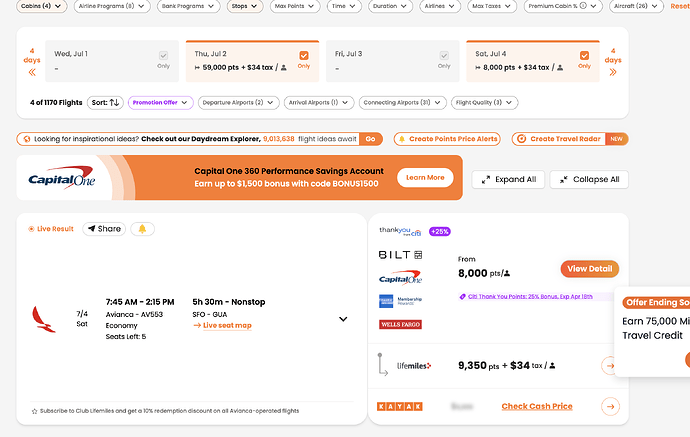Open Departure Airports (2) filter
The image size is (690, 437).
coord(239,103)
